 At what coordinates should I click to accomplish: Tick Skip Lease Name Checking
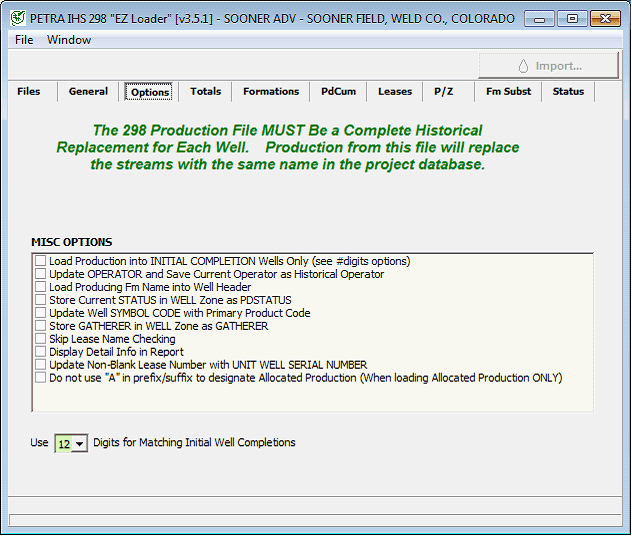click(41, 339)
